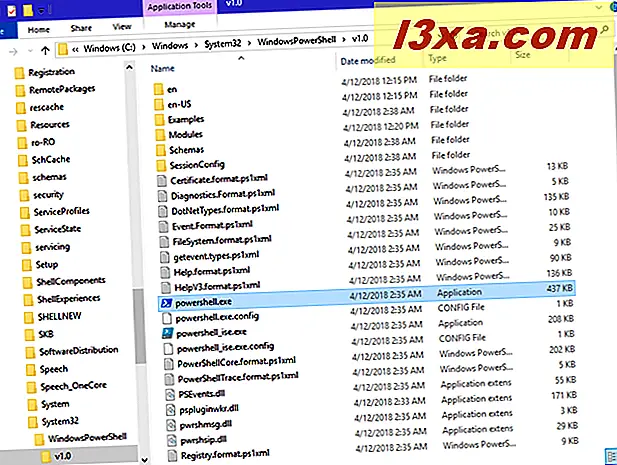This screenshot has height=465, width=617.
Task: Open the en-US folder icon
Action: click(x=159, y=104)
